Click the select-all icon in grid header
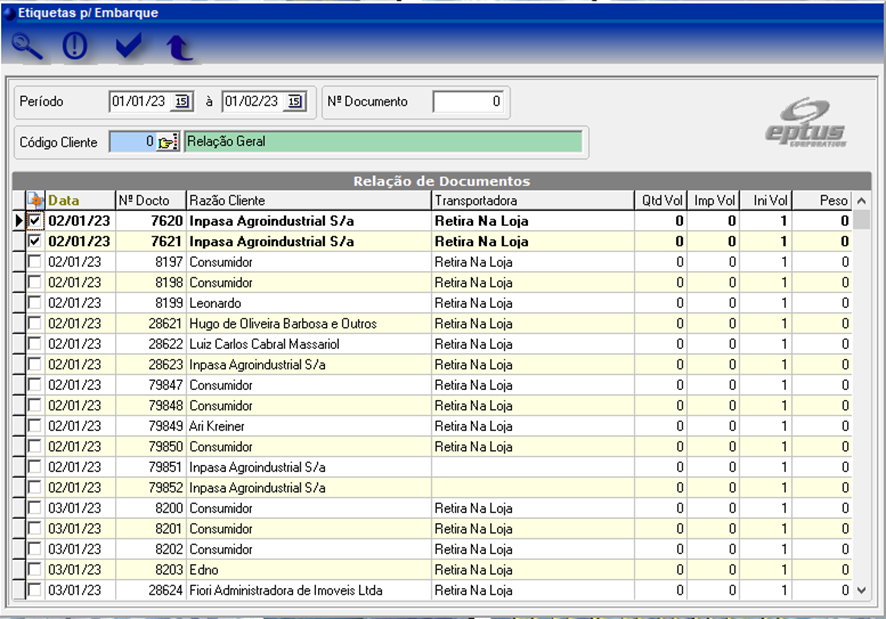The width and height of the screenshot is (886, 619). 35,201
